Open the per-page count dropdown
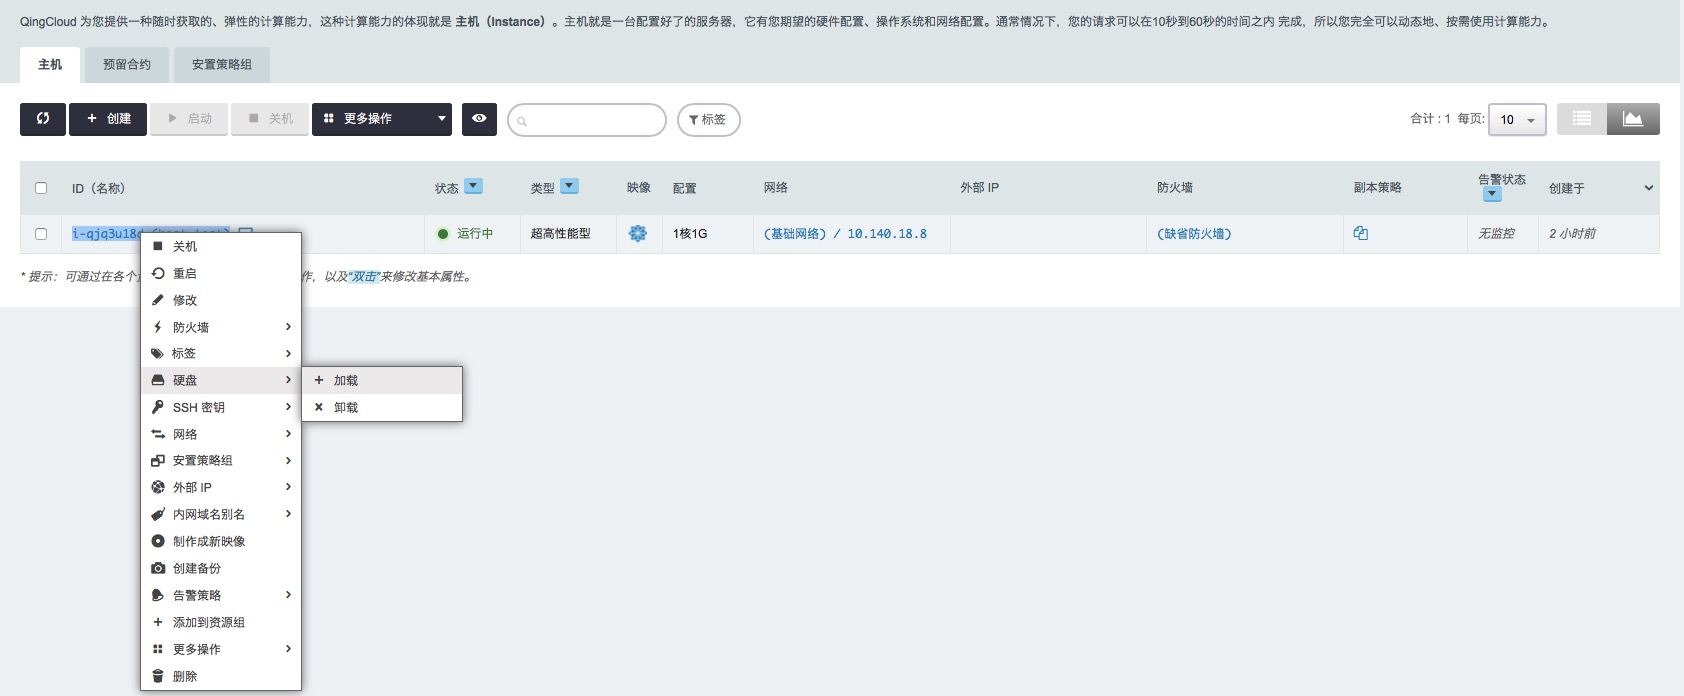Image resolution: width=1684 pixels, height=696 pixels. pos(1517,120)
